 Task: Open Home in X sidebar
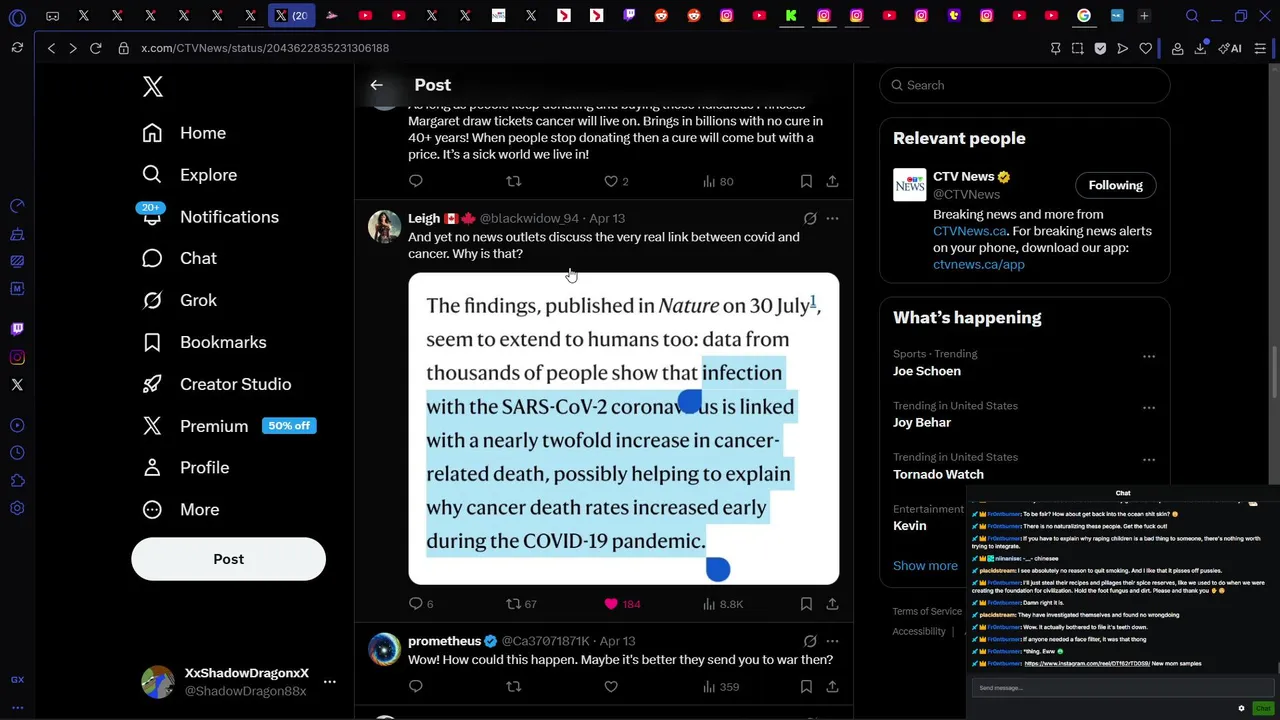184,133
